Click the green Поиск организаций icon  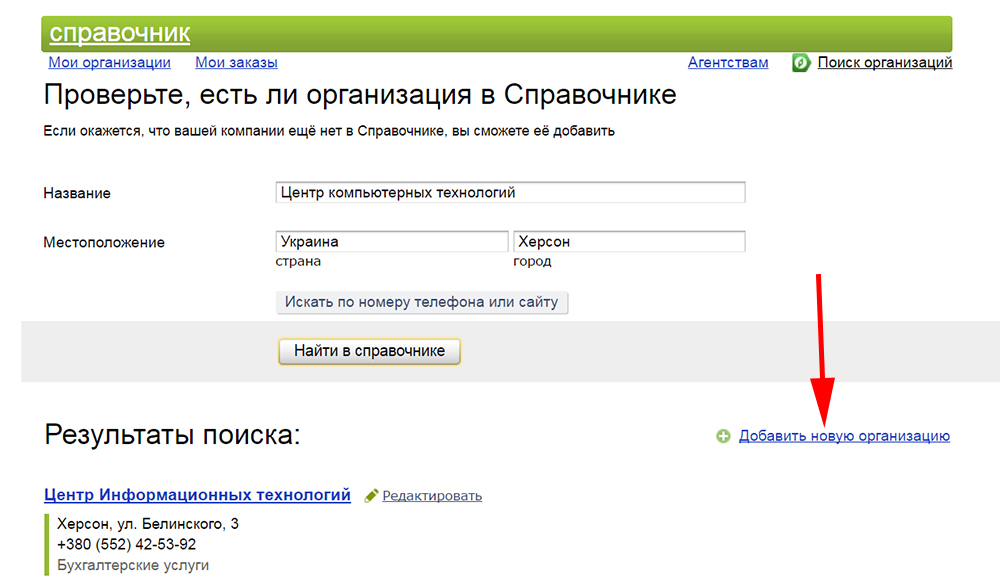(801, 63)
